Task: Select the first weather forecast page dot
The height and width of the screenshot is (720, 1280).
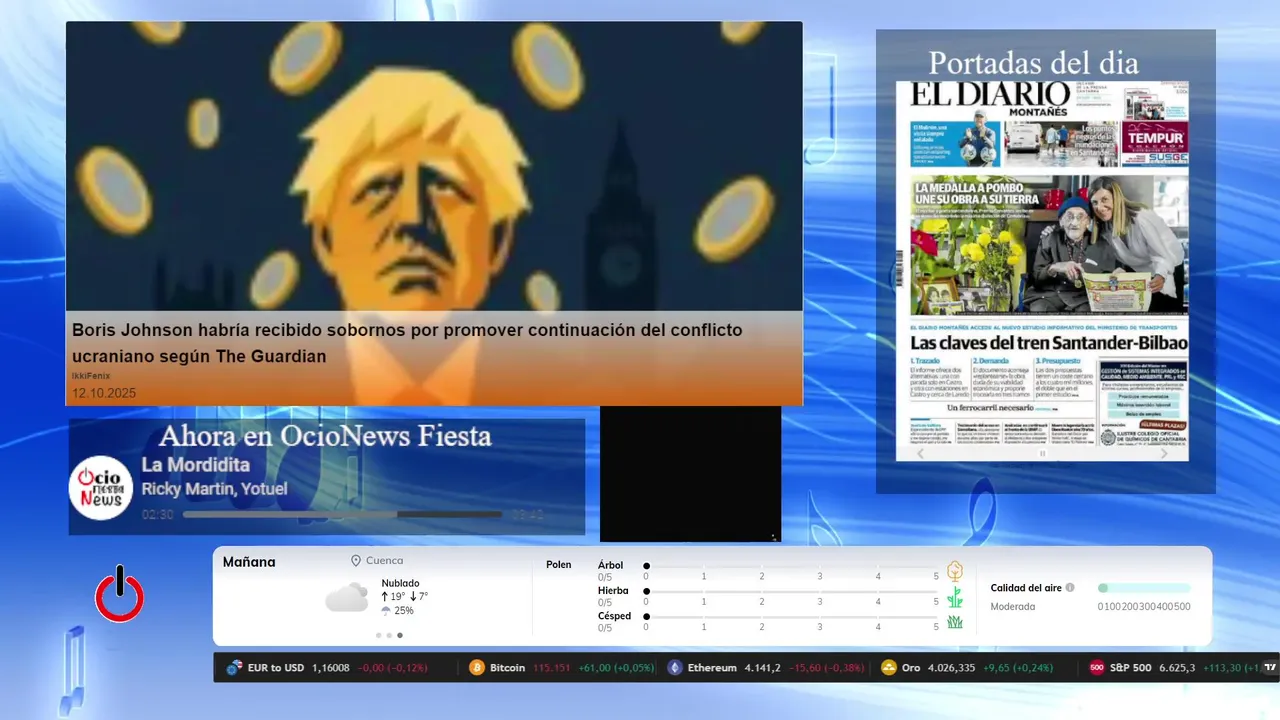Action: click(378, 635)
